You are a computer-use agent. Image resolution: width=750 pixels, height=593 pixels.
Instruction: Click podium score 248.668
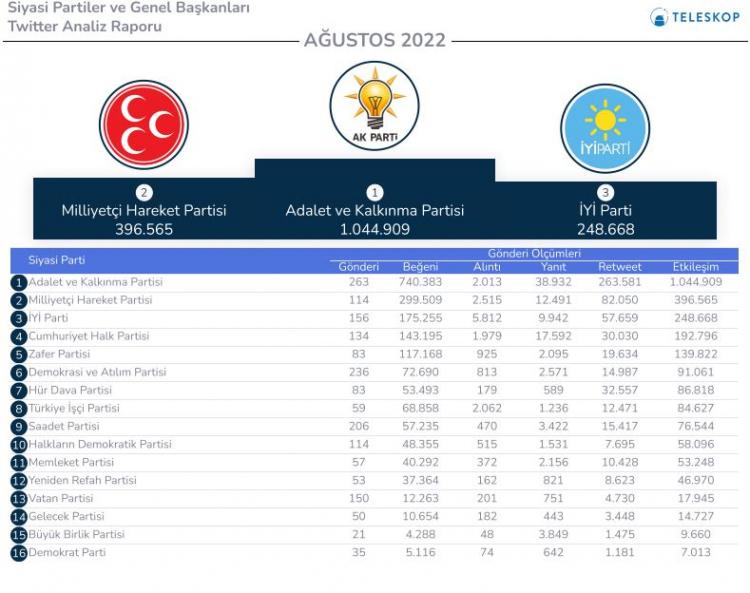tap(606, 230)
